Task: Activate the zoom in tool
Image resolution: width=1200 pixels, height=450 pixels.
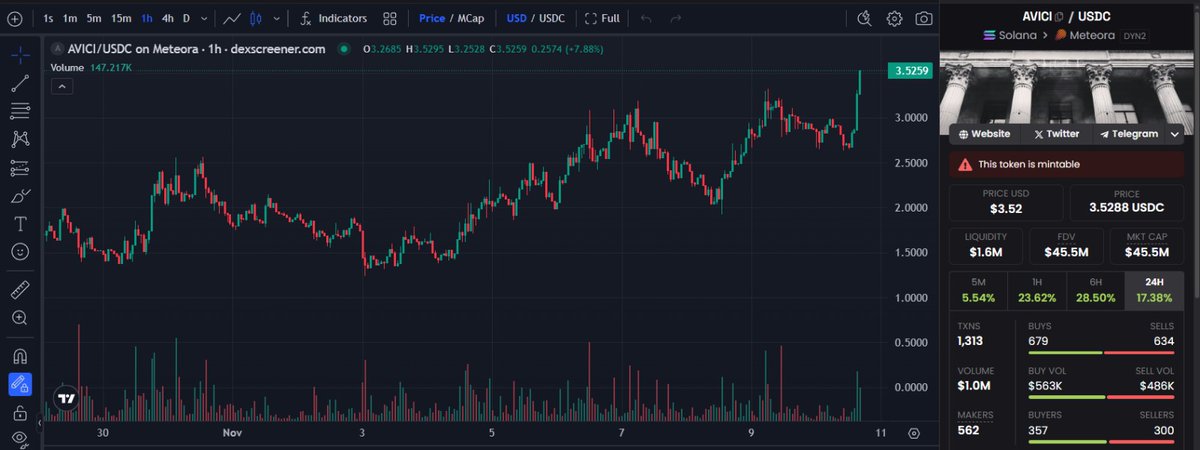Action: coord(19,318)
